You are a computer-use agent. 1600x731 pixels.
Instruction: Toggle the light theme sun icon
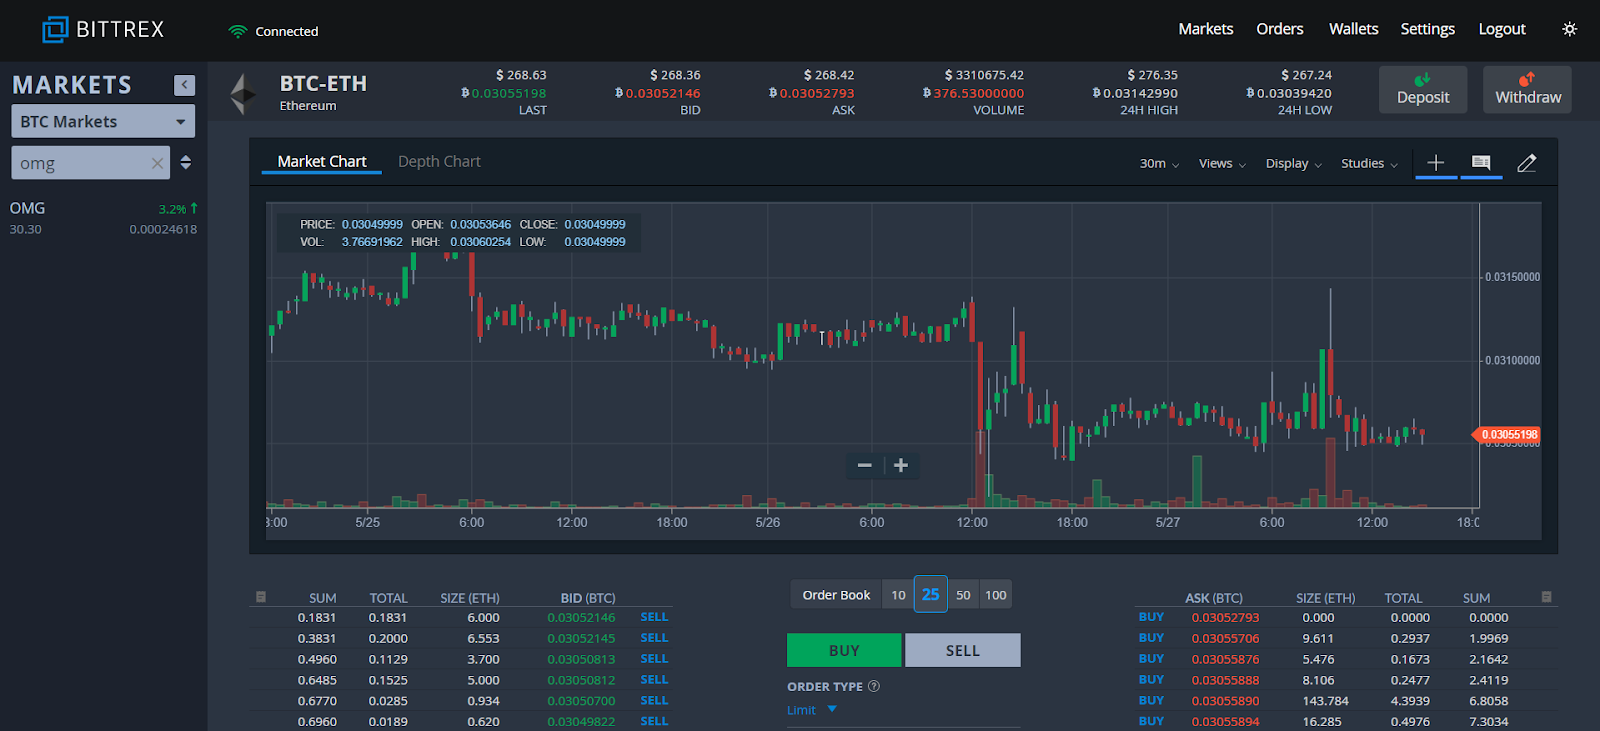1569,29
